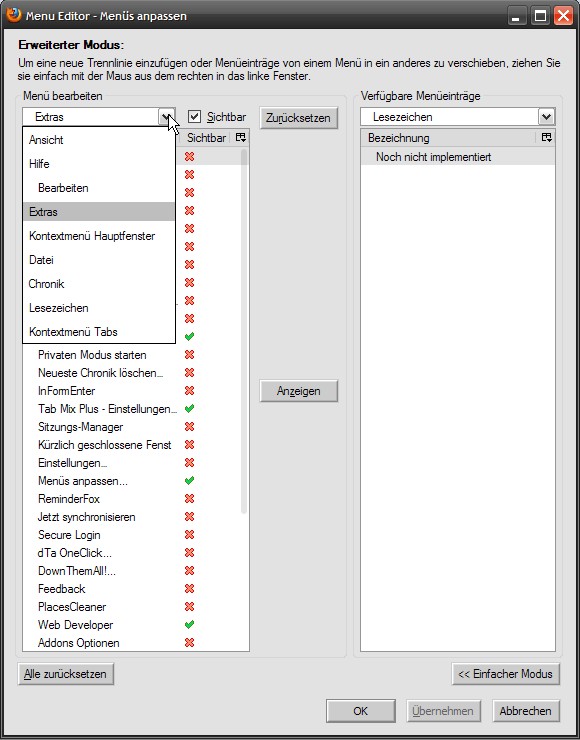Toggle the green checkmark for Web Developer
This screenshot has width=580, height=740.
point(189,625)
